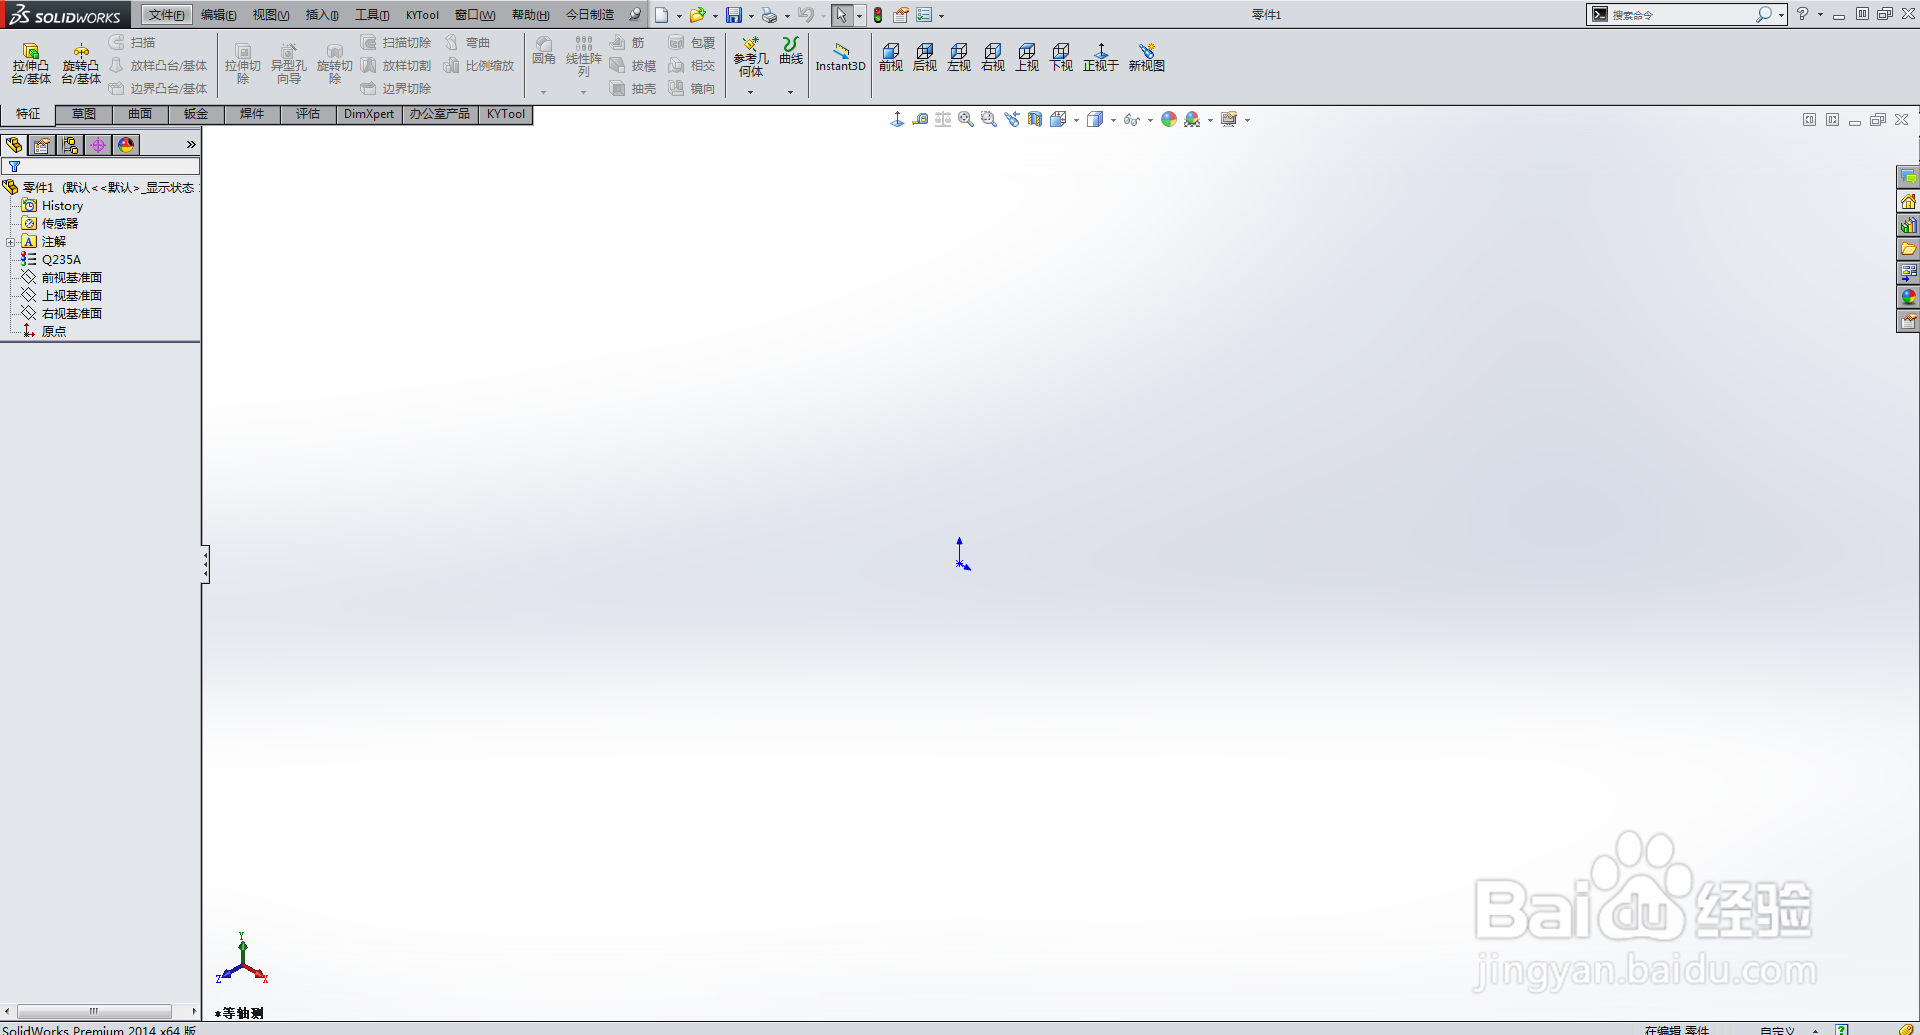Screen dimensions: 1920x1035
Task: Open the 工具(T) Tools menu
Action: pyautogui.click(x=372, y=15)
